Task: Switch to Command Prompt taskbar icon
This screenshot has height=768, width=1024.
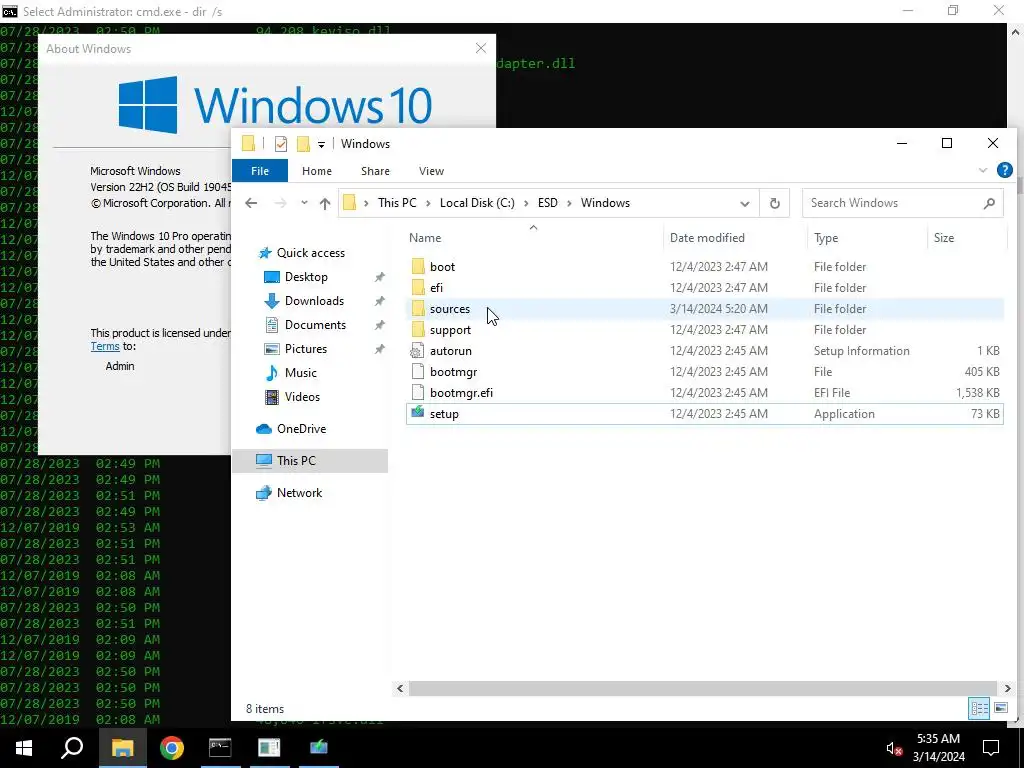Action: 220,748
